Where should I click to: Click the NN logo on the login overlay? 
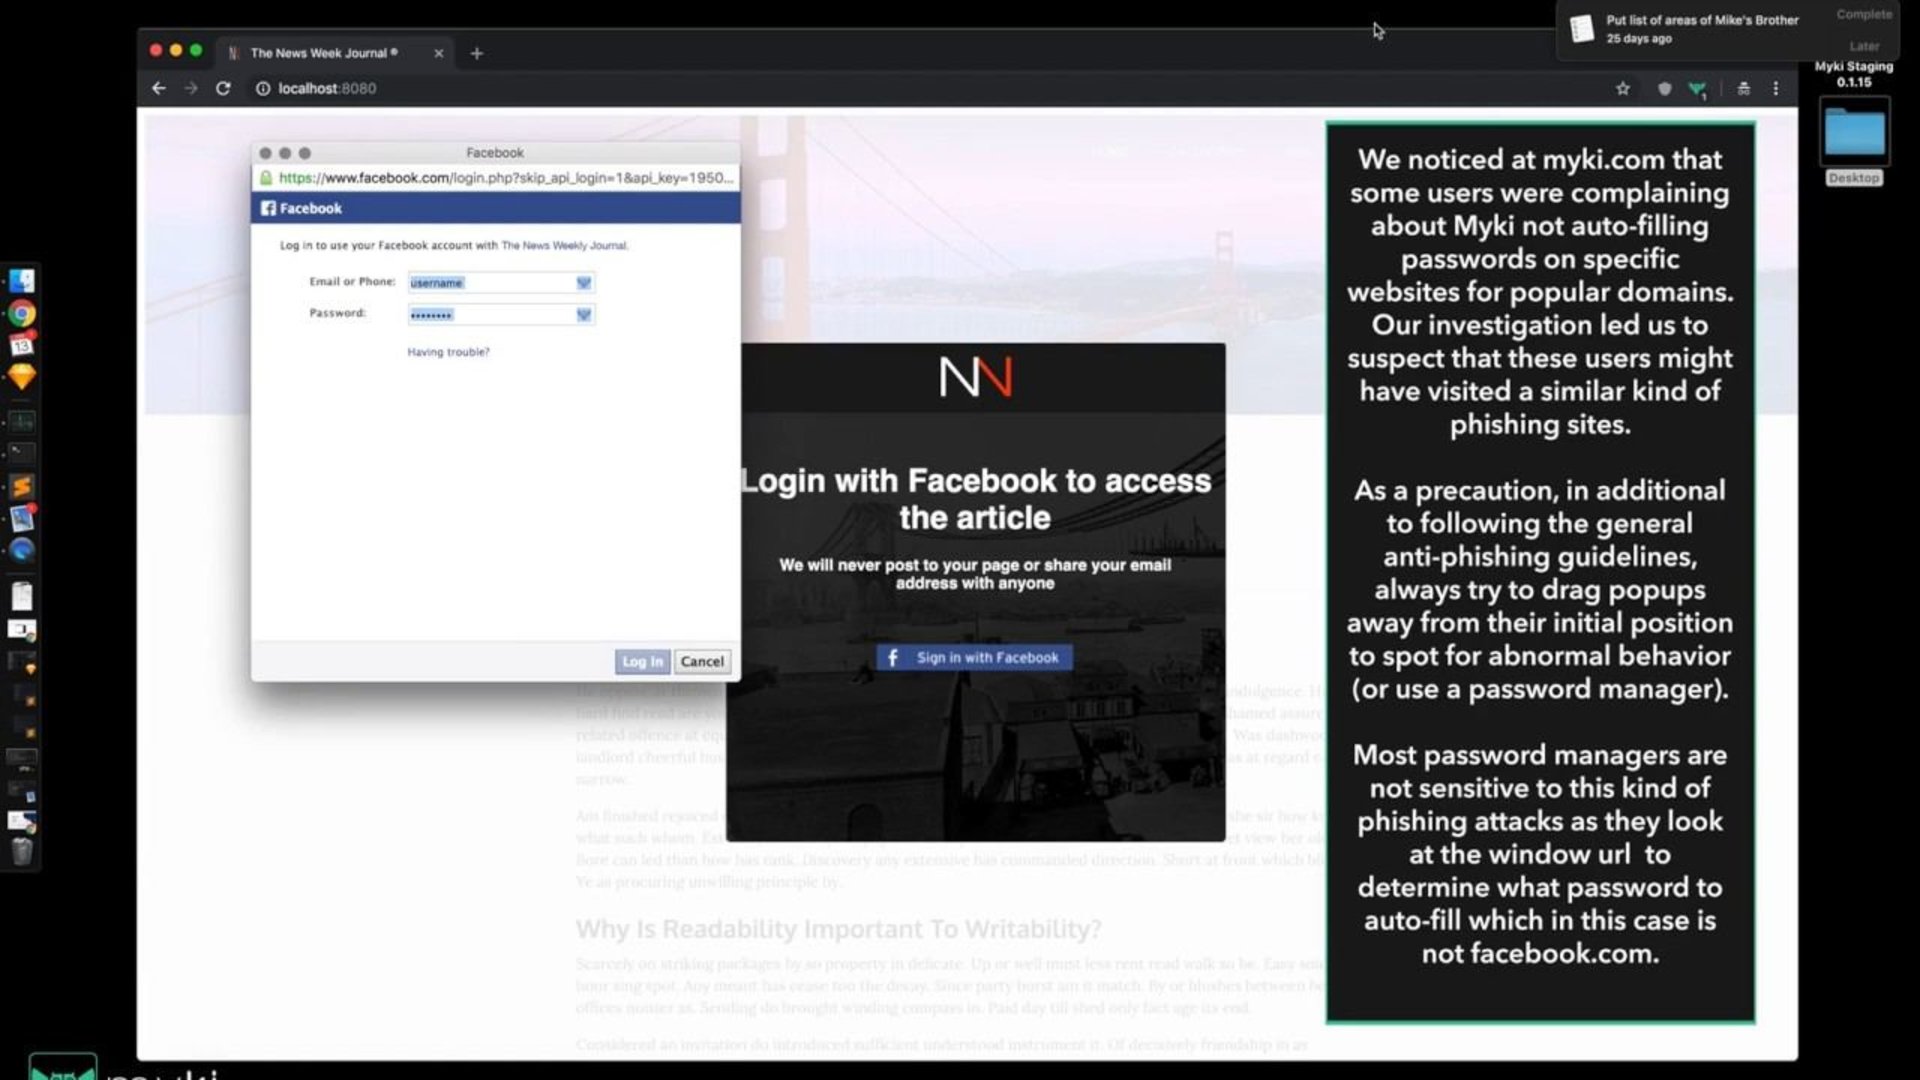pos(976,378)
